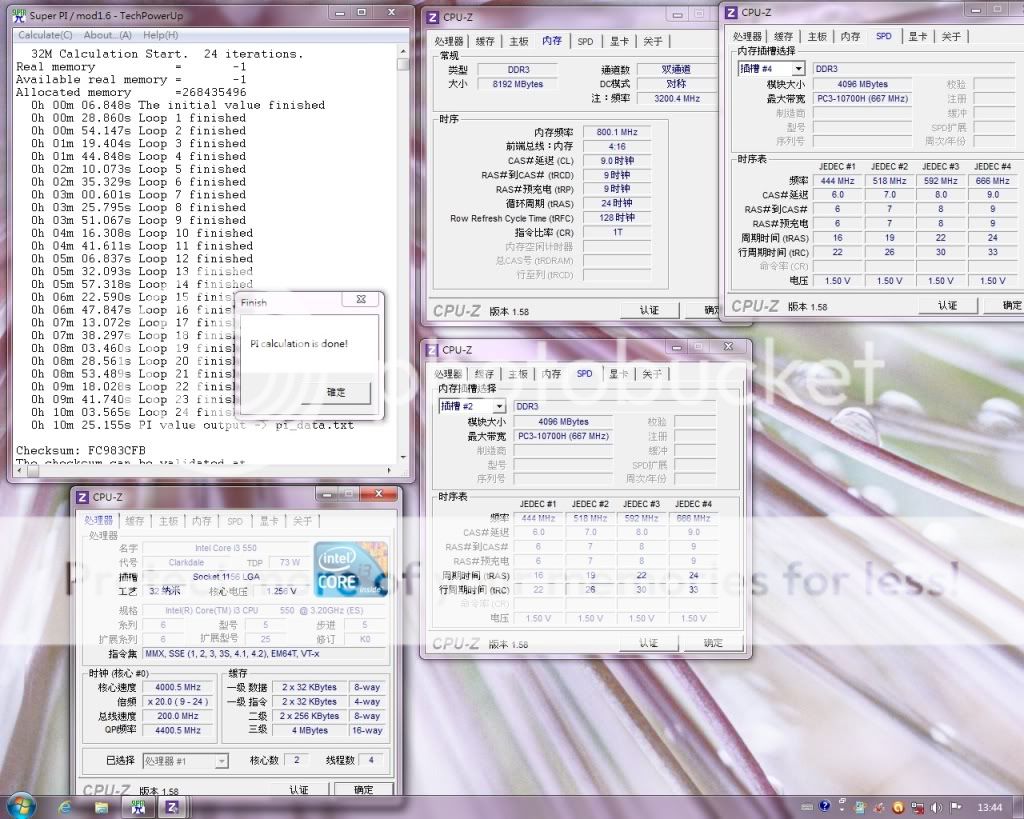Expand the 插槽 #2 slot dropdown

pos(498,406)
